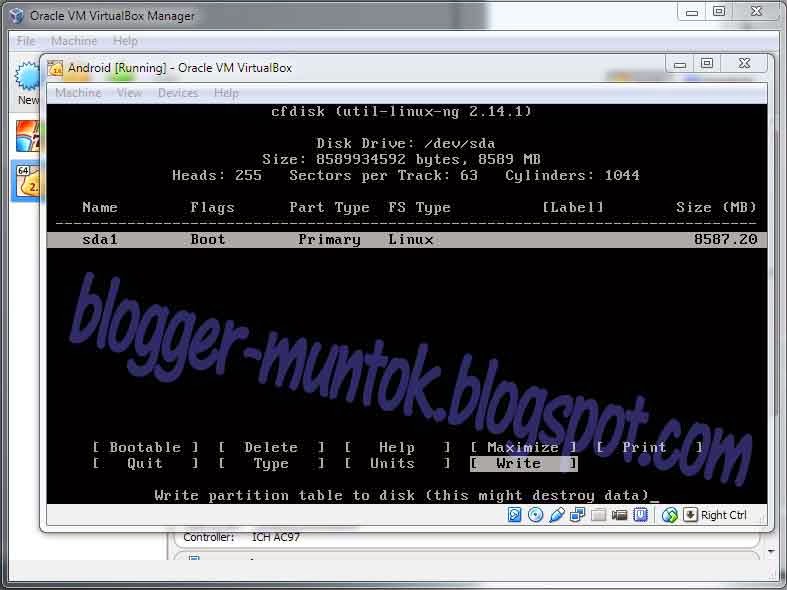Click the 'Disk Drive: /dev/sda' text
This screenshot has height=590, width=787.
(406, 143)
